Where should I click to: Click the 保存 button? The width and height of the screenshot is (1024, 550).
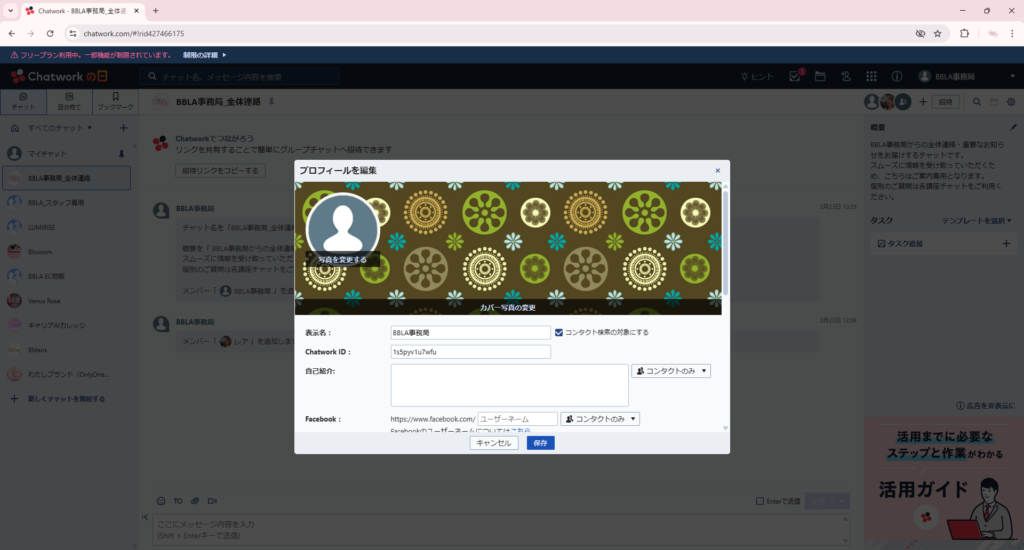tap(540, 443)
